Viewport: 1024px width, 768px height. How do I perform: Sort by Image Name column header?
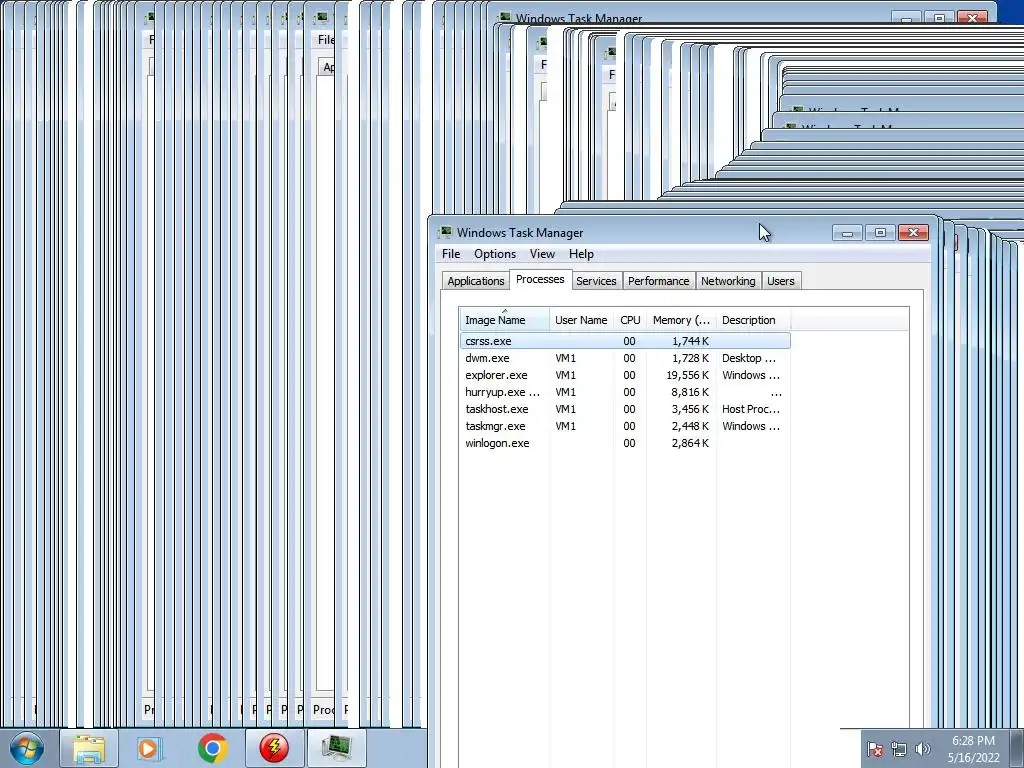[504, 319]
